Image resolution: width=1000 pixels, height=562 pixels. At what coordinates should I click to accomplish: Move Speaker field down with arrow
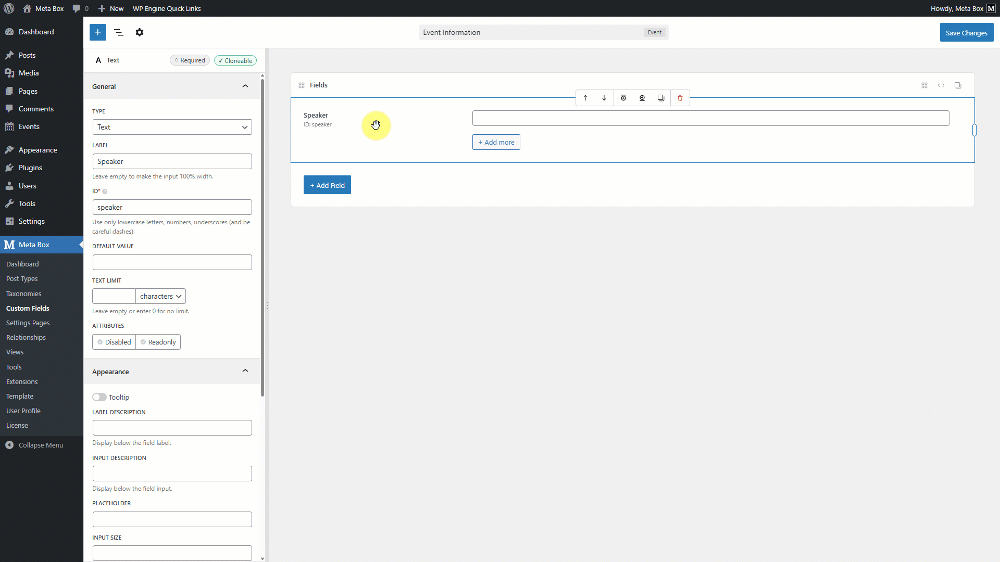(604, 98)
